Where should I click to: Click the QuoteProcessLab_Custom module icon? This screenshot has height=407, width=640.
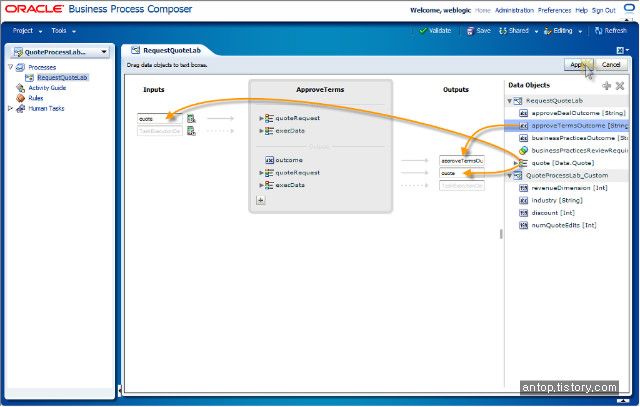tap(518, 176)
